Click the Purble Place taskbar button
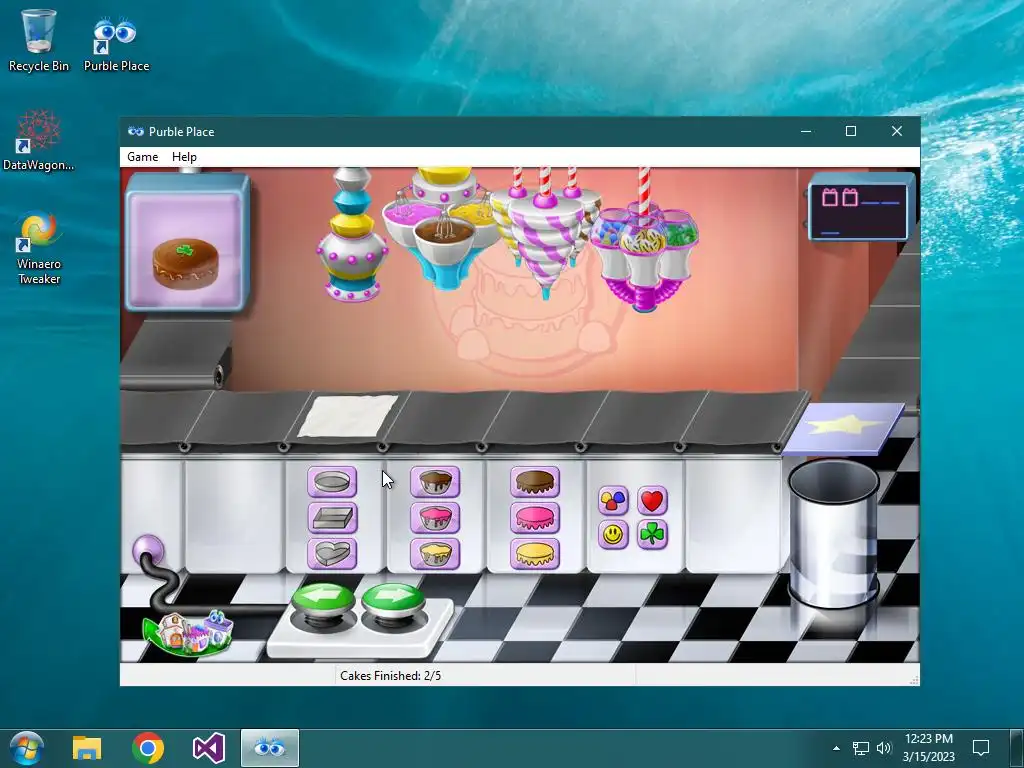The height and width of the screenshot is (768, 1024). (x=270, y=748)
